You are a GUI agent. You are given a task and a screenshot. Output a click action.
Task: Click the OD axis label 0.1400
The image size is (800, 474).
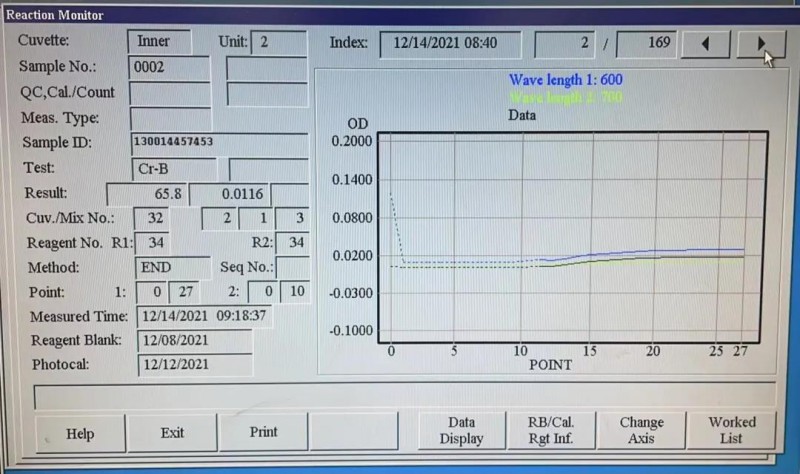coord(352,180)
